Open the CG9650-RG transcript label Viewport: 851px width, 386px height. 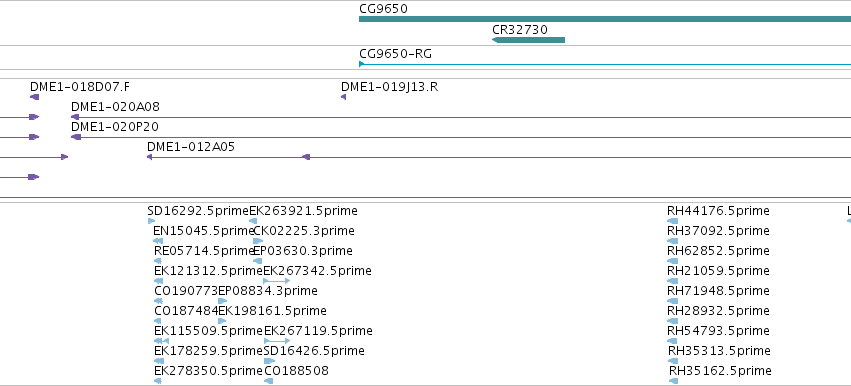tap(396, 54)
